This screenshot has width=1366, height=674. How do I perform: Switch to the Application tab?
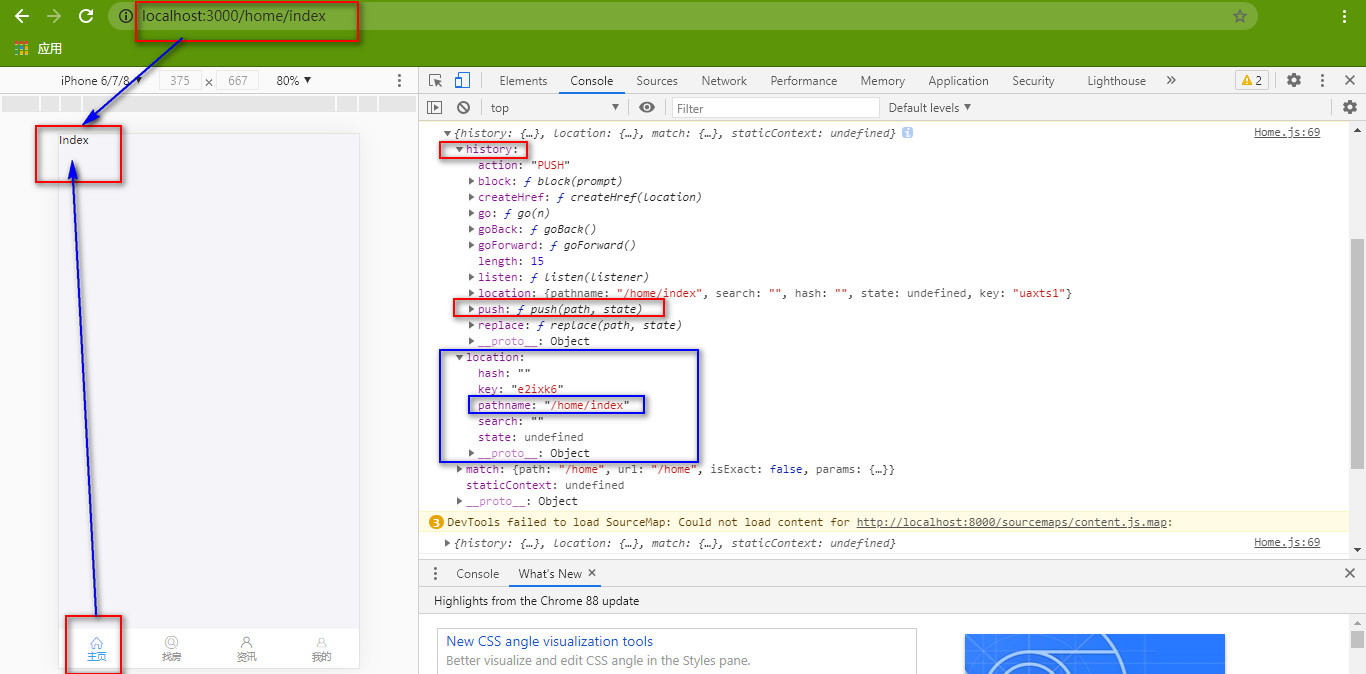click(958, 81)
